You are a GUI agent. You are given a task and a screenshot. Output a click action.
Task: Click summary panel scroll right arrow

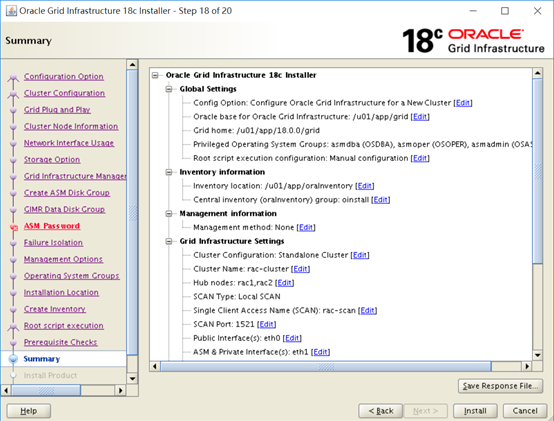pyautogui.click(x=527, y=366)
